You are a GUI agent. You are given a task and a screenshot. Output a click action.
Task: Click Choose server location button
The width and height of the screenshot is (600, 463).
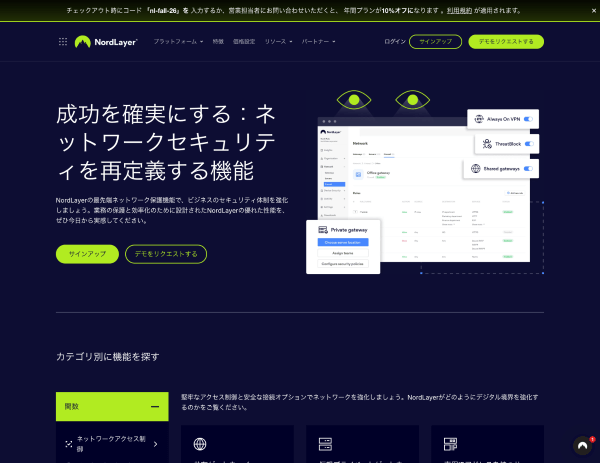(x=343, y=242)
